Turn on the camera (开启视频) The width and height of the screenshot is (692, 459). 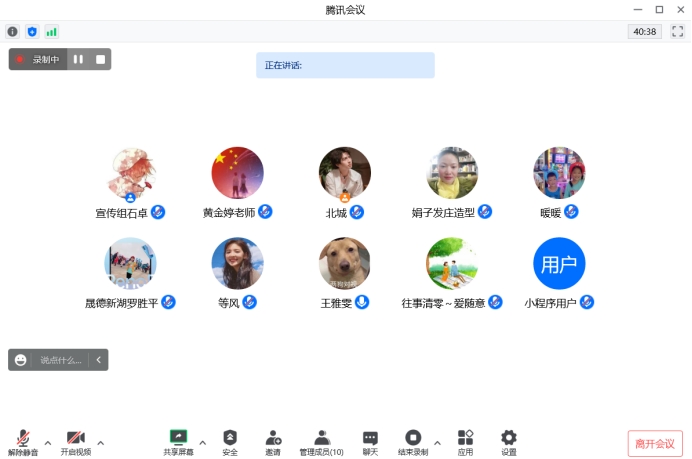[x=75, y=441]
